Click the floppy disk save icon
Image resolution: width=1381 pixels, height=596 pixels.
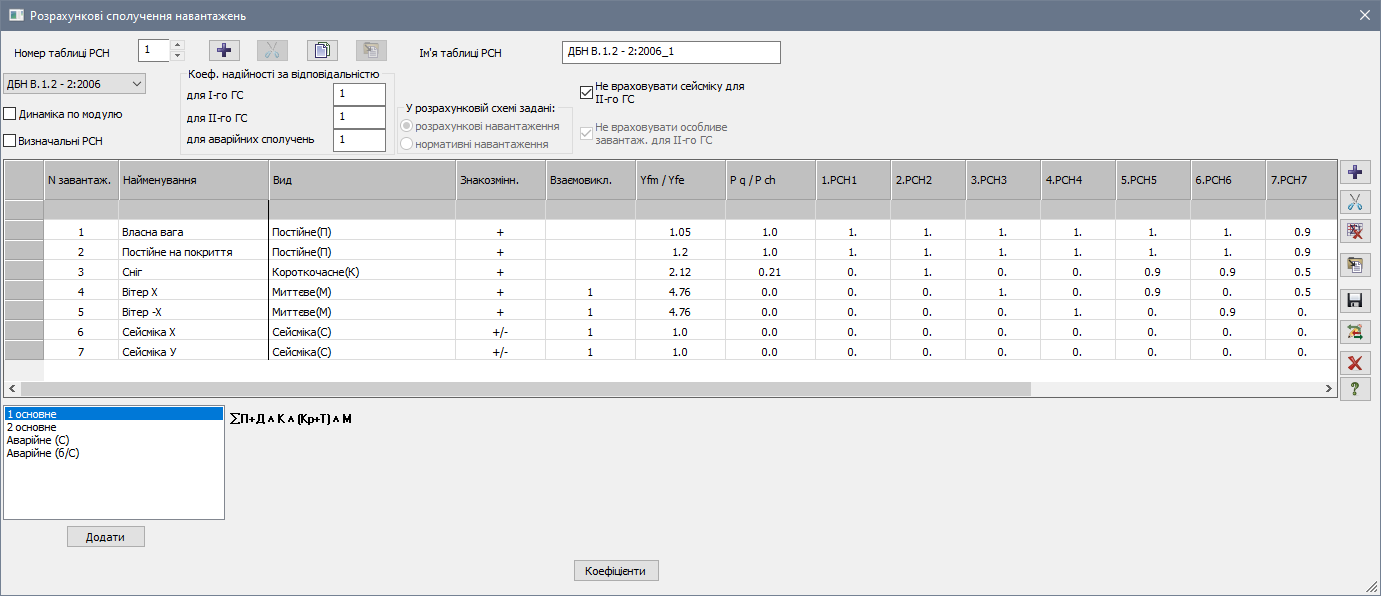click(1355, 300)
